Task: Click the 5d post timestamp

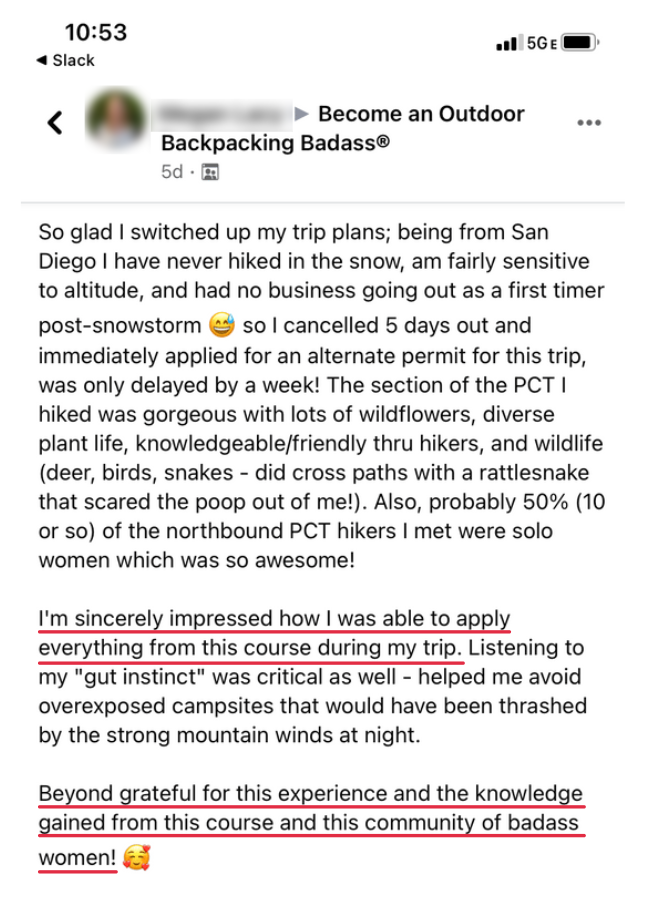Action: (x=172, y=172)
